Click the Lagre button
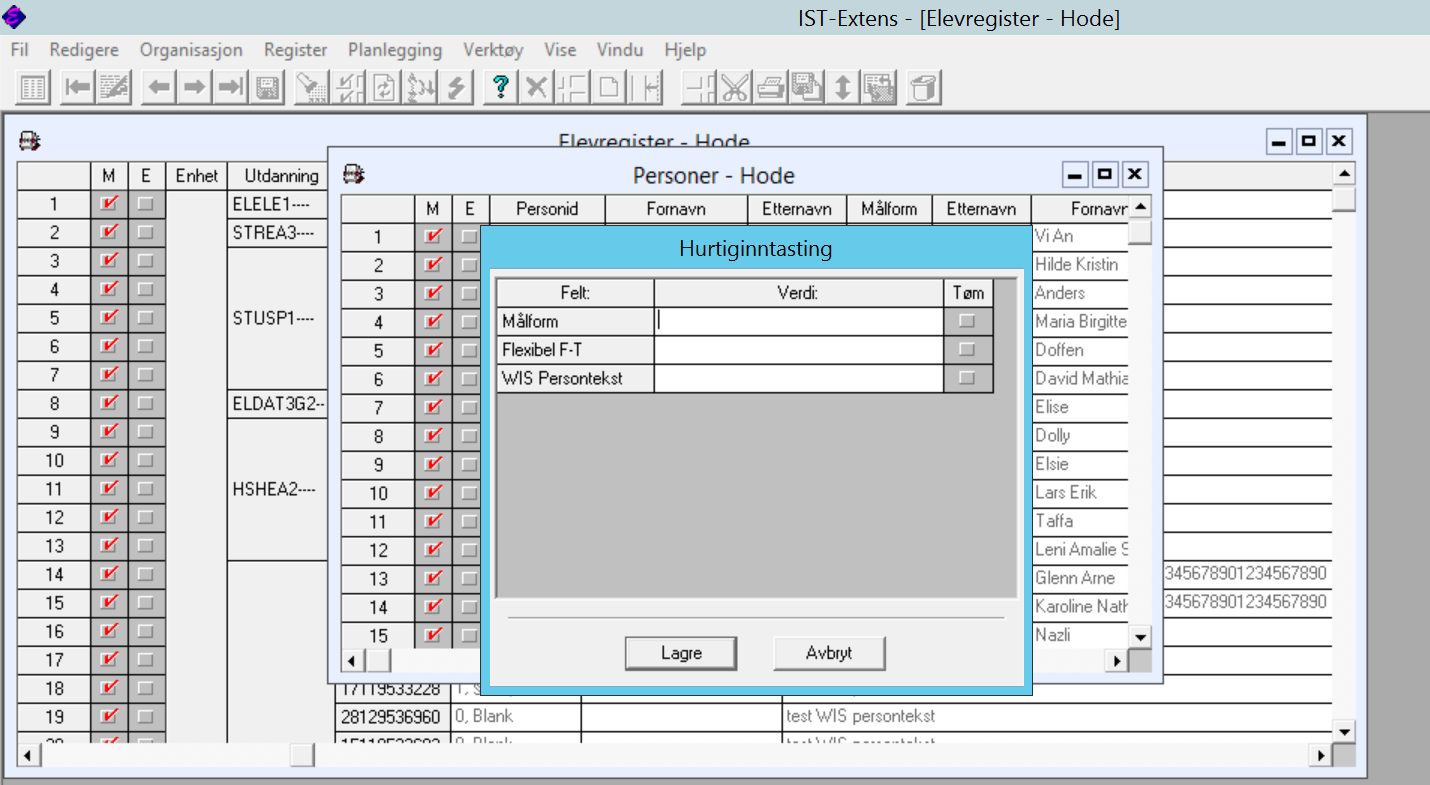The width and height of the screenshot is (1430, 785). [x=681, y=653]
